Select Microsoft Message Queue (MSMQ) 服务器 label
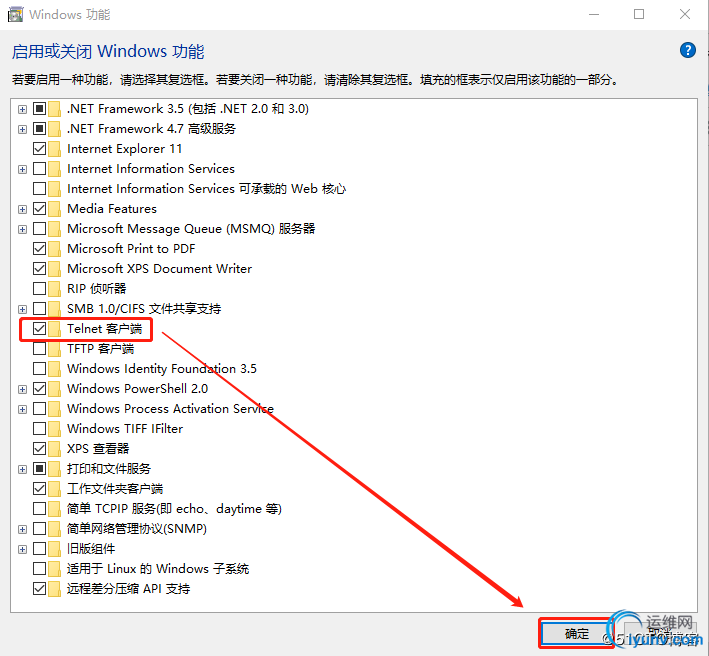Screen dimensions: 709x656 [x=191, y=228]
